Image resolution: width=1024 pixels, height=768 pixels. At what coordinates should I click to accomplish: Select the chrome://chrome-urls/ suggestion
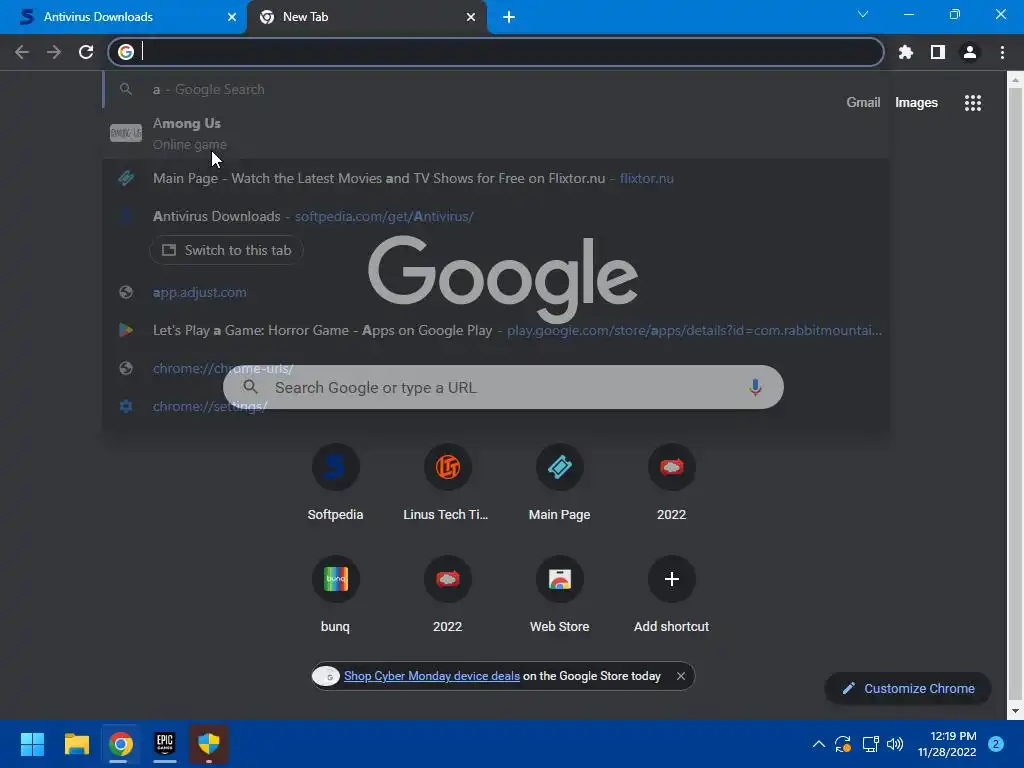496,368
